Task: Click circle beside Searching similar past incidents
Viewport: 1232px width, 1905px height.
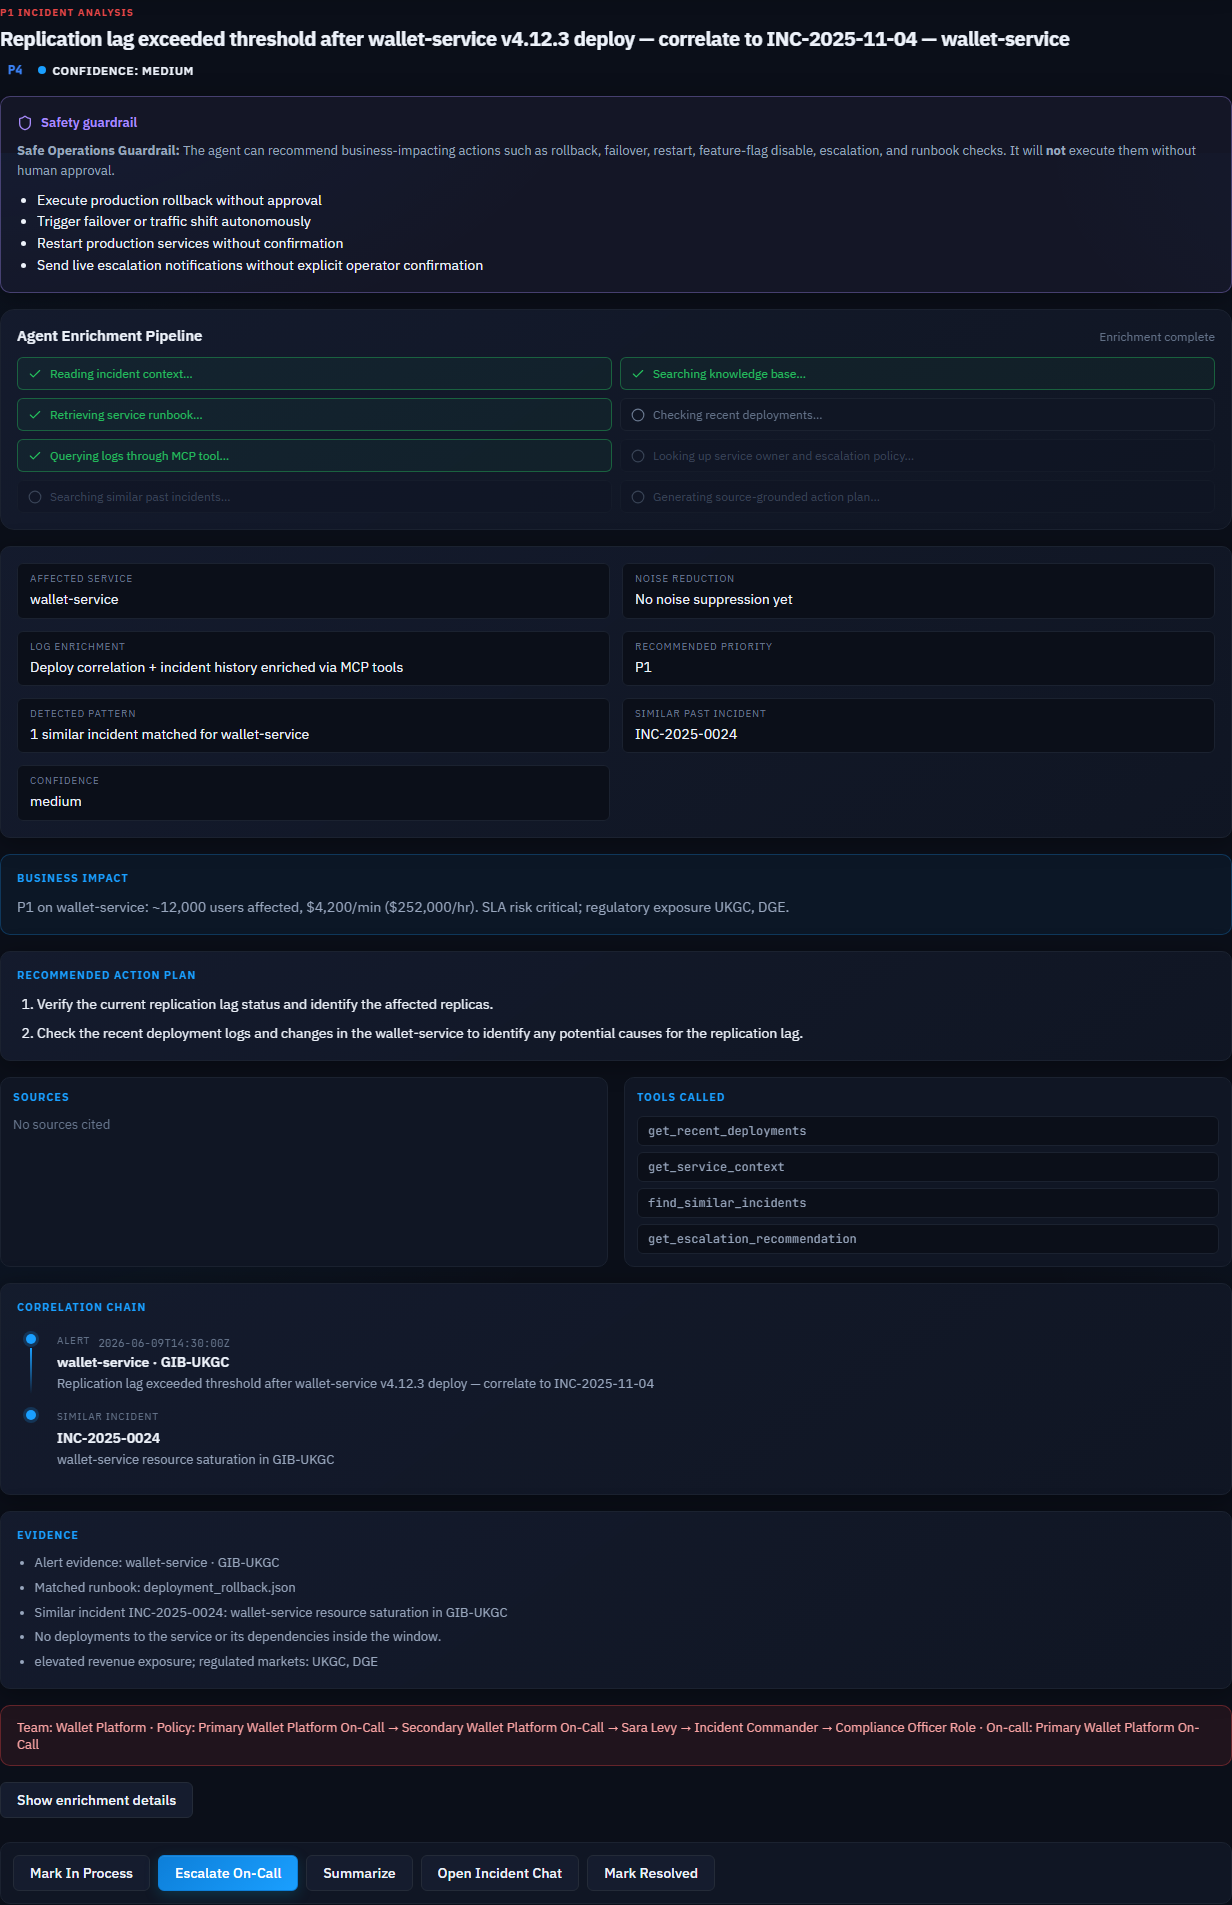Action: click(35, 497)
